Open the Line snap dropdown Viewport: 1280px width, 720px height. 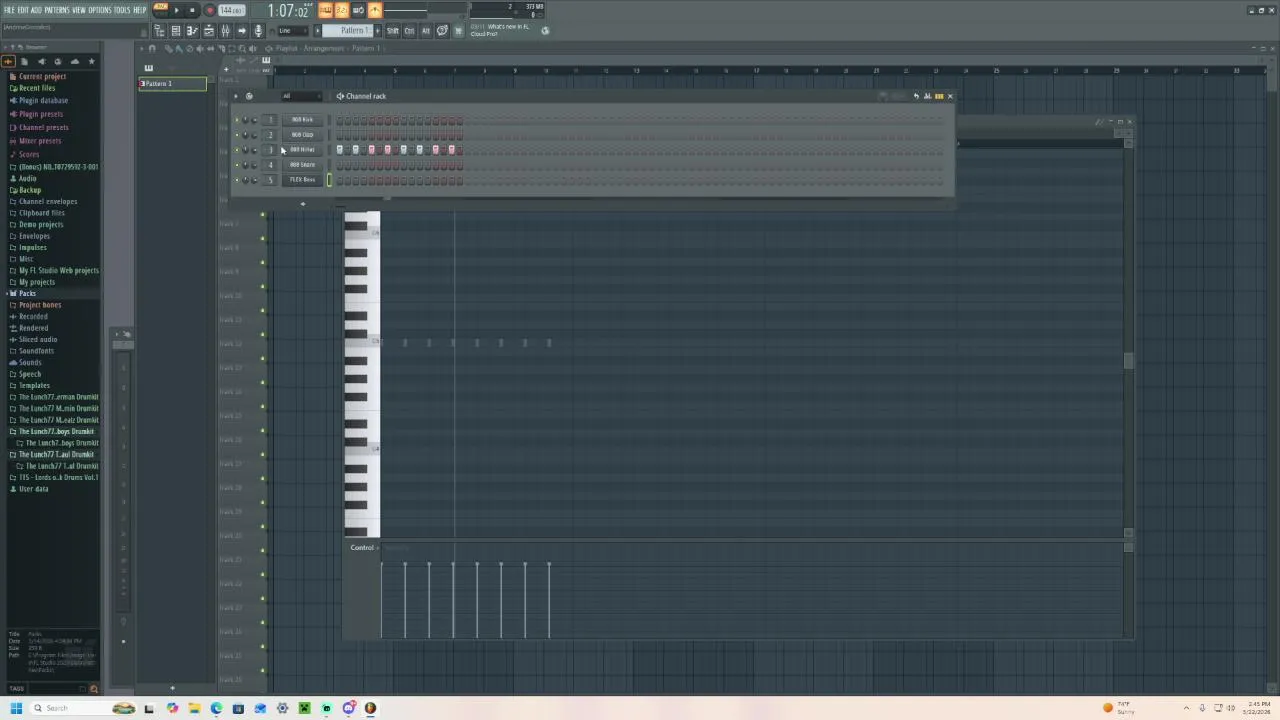point(292,30)
